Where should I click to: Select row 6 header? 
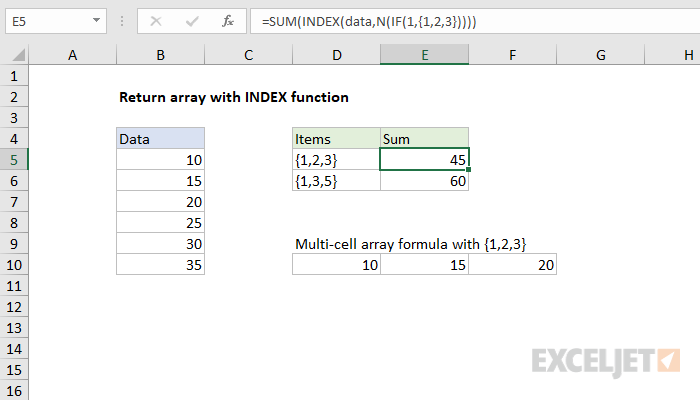[14, 181]
